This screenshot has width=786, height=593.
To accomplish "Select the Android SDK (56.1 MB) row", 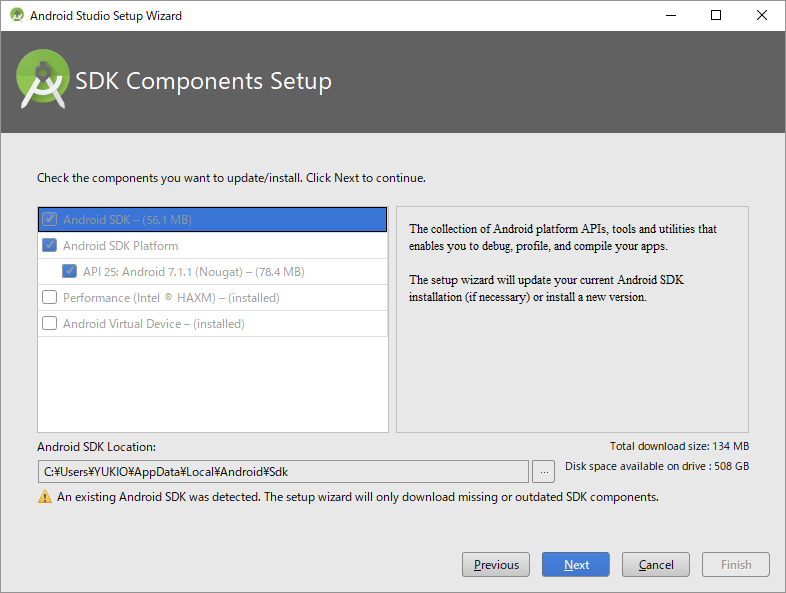I will click(128, 220).
